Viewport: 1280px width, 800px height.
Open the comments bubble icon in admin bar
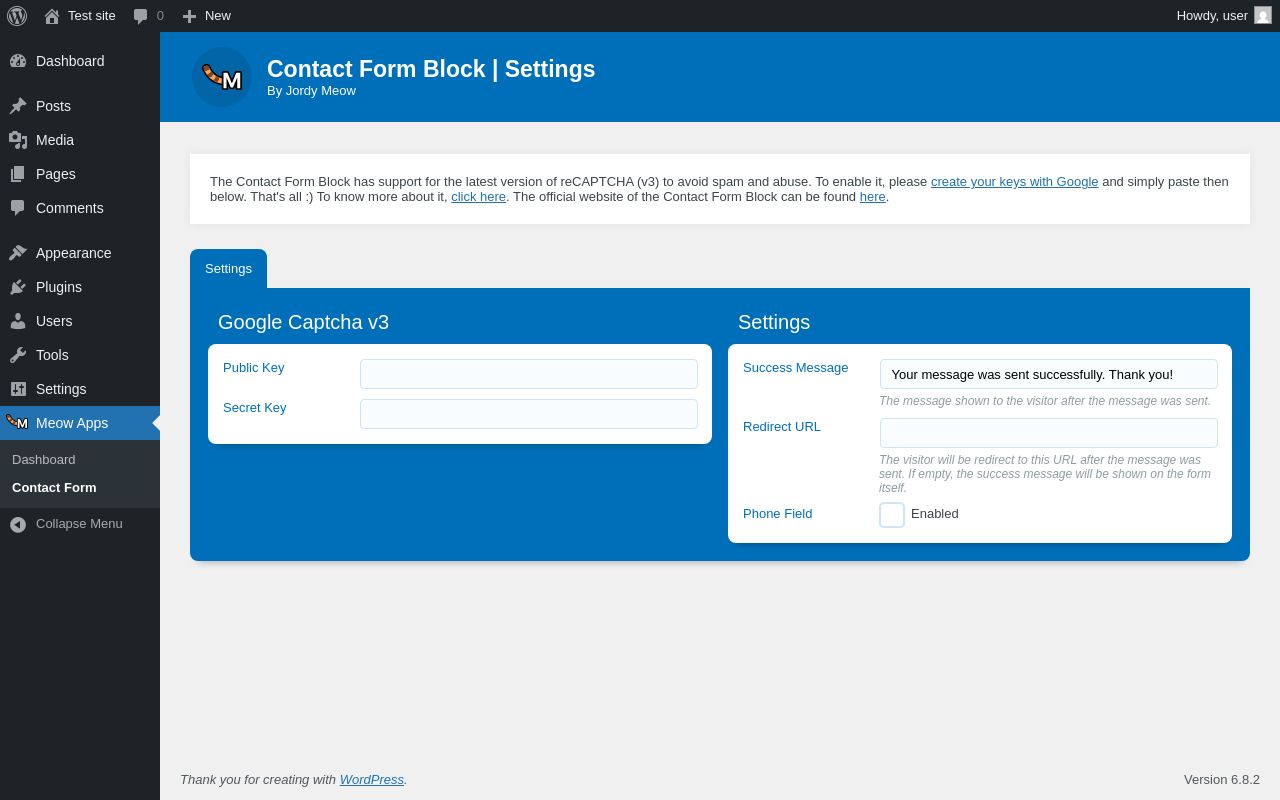141,16
